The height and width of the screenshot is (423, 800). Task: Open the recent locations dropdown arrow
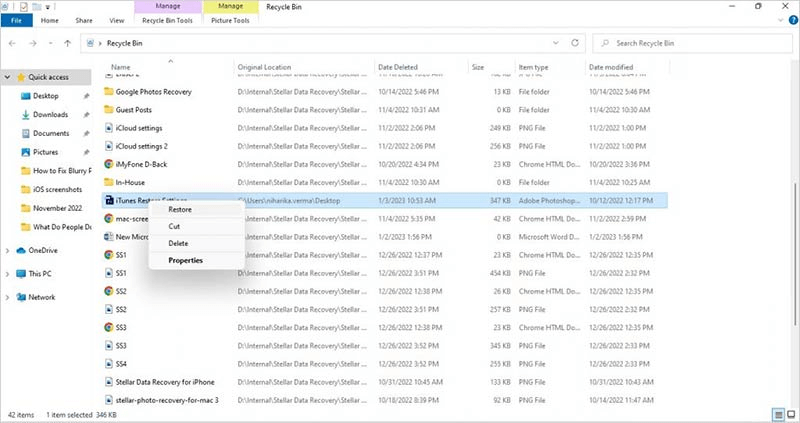click(x=50, y=43)
